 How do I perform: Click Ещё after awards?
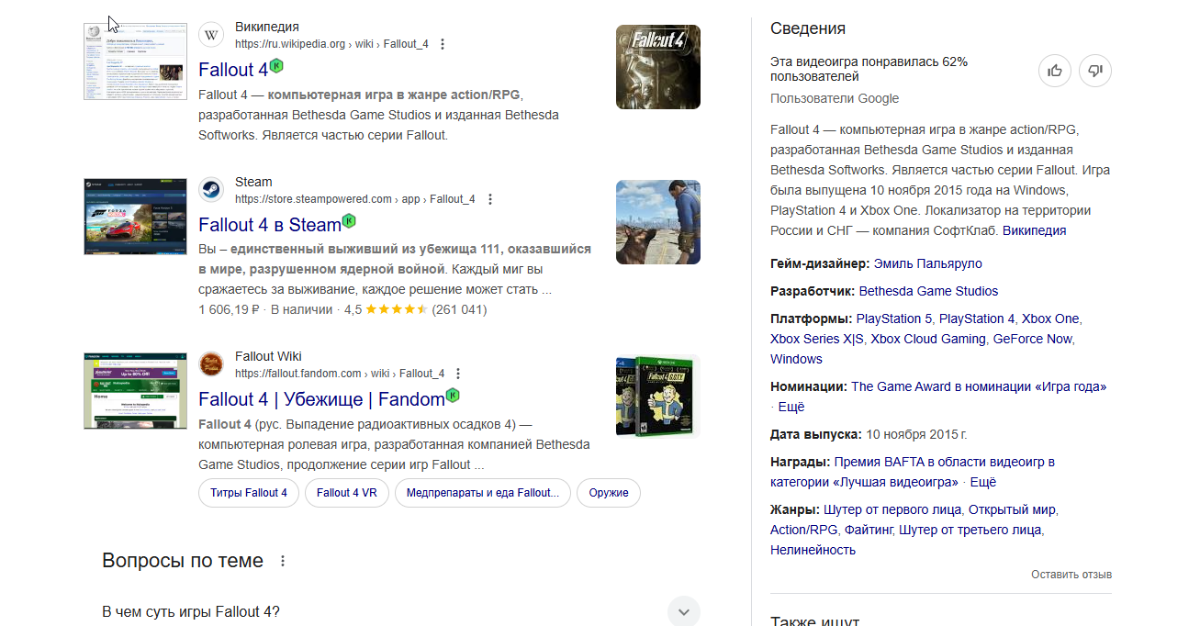983,482
